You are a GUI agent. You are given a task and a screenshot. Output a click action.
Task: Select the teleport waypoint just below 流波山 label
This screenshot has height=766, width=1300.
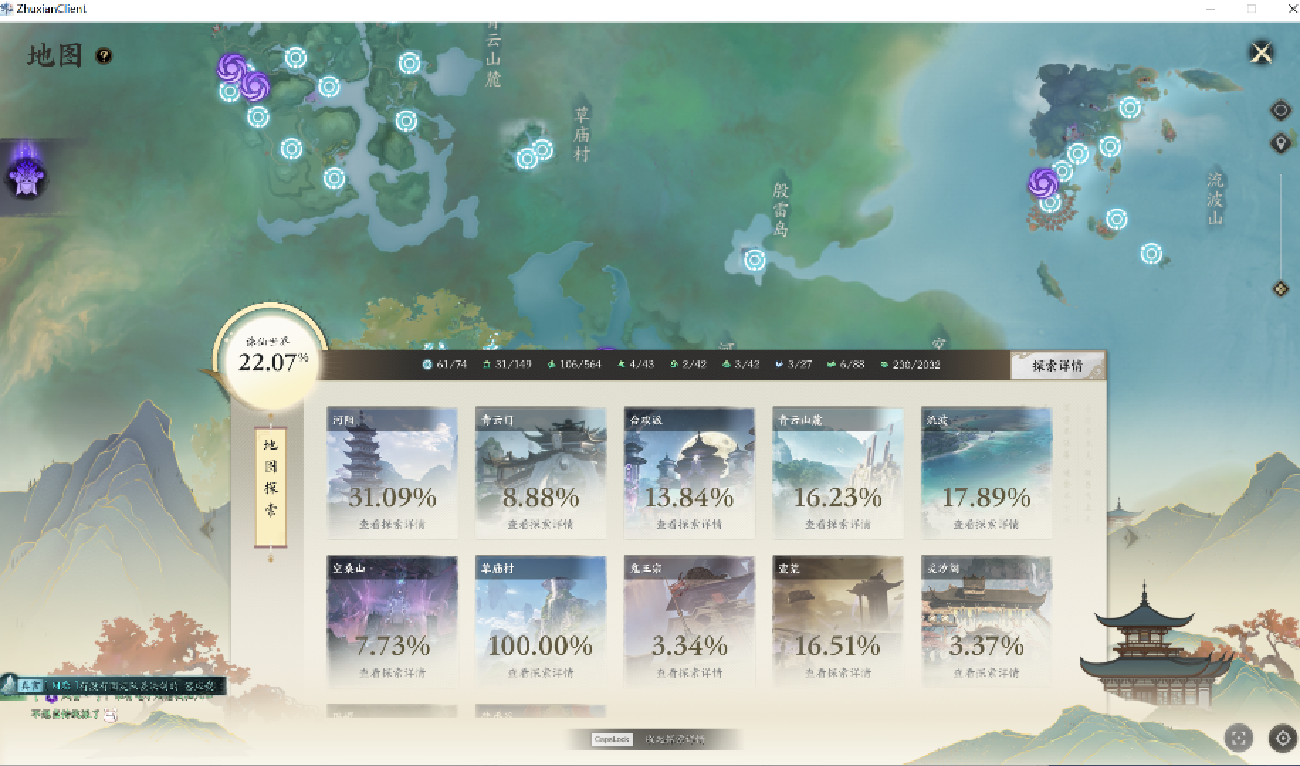tap(1152, 253)
